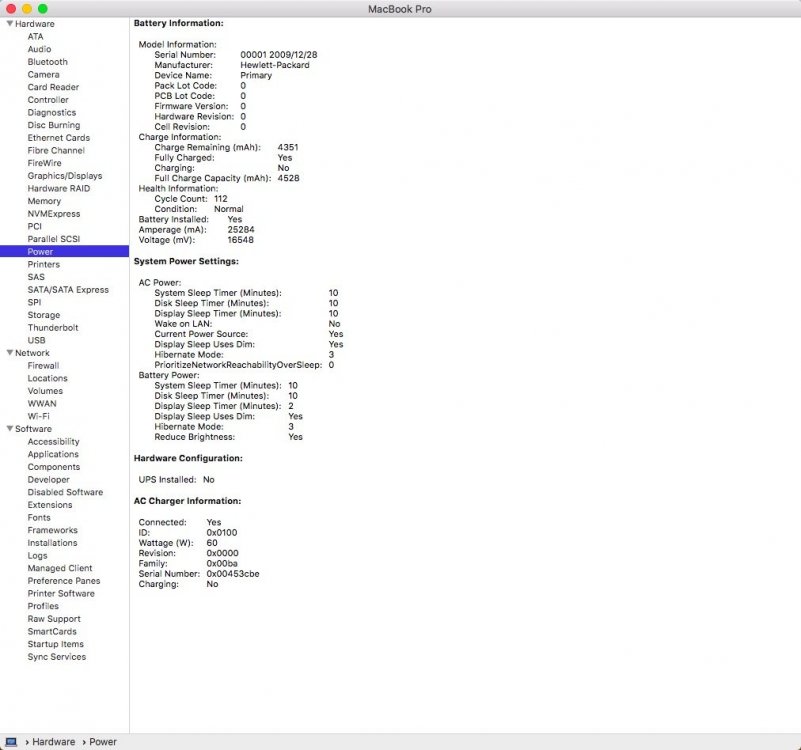Select NVMExpress in the sidebar

(x=54, y=214)
